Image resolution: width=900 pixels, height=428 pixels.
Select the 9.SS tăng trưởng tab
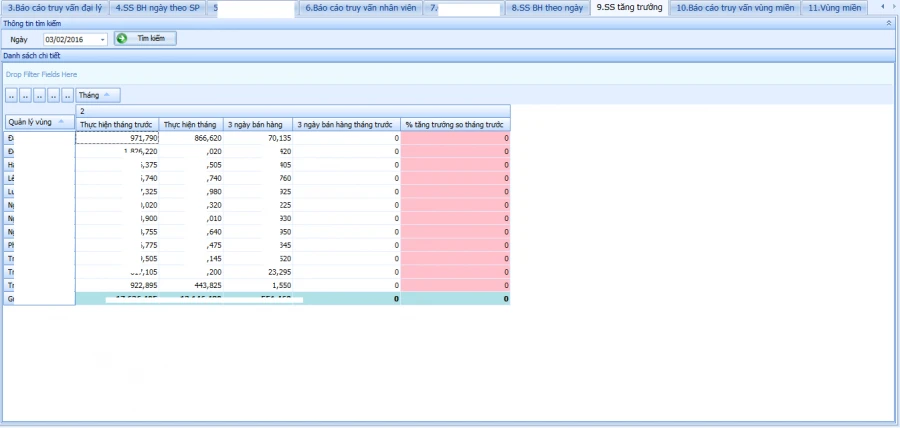pos(629,7)
